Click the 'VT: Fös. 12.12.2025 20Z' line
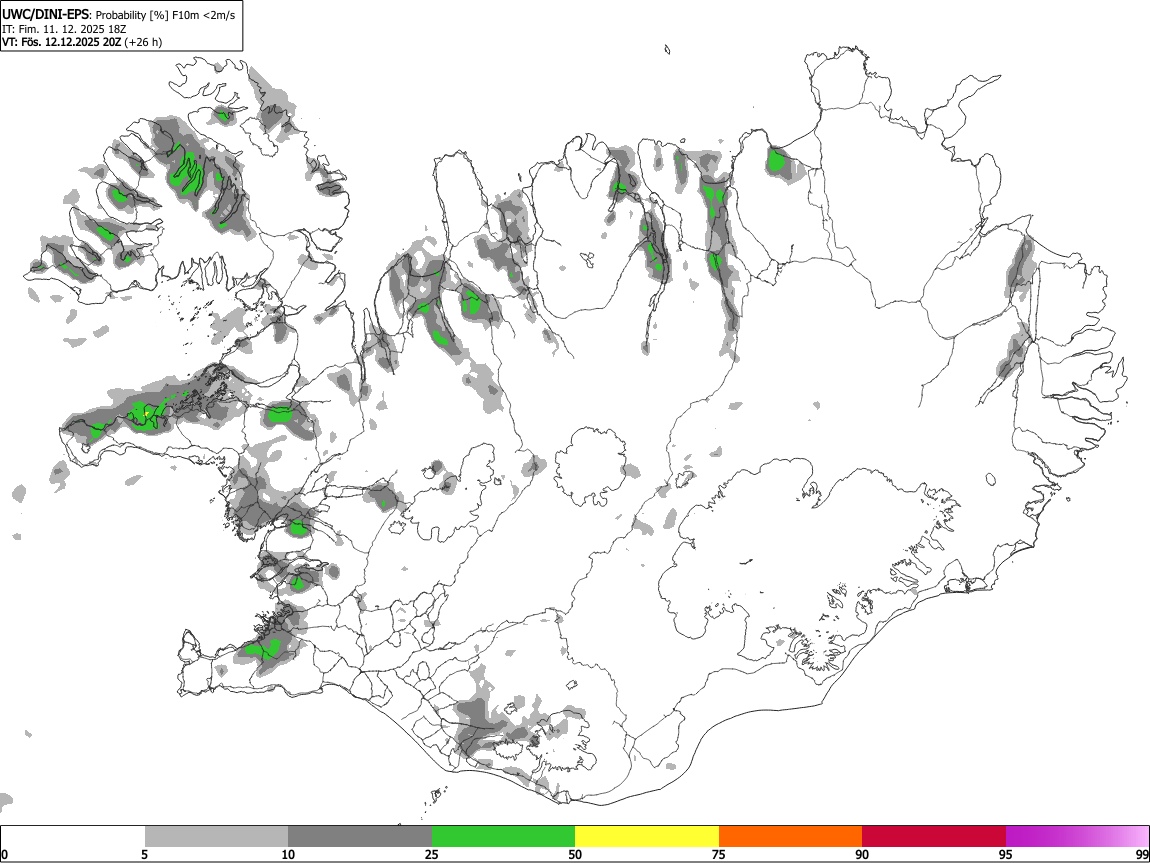 point(61,42)
